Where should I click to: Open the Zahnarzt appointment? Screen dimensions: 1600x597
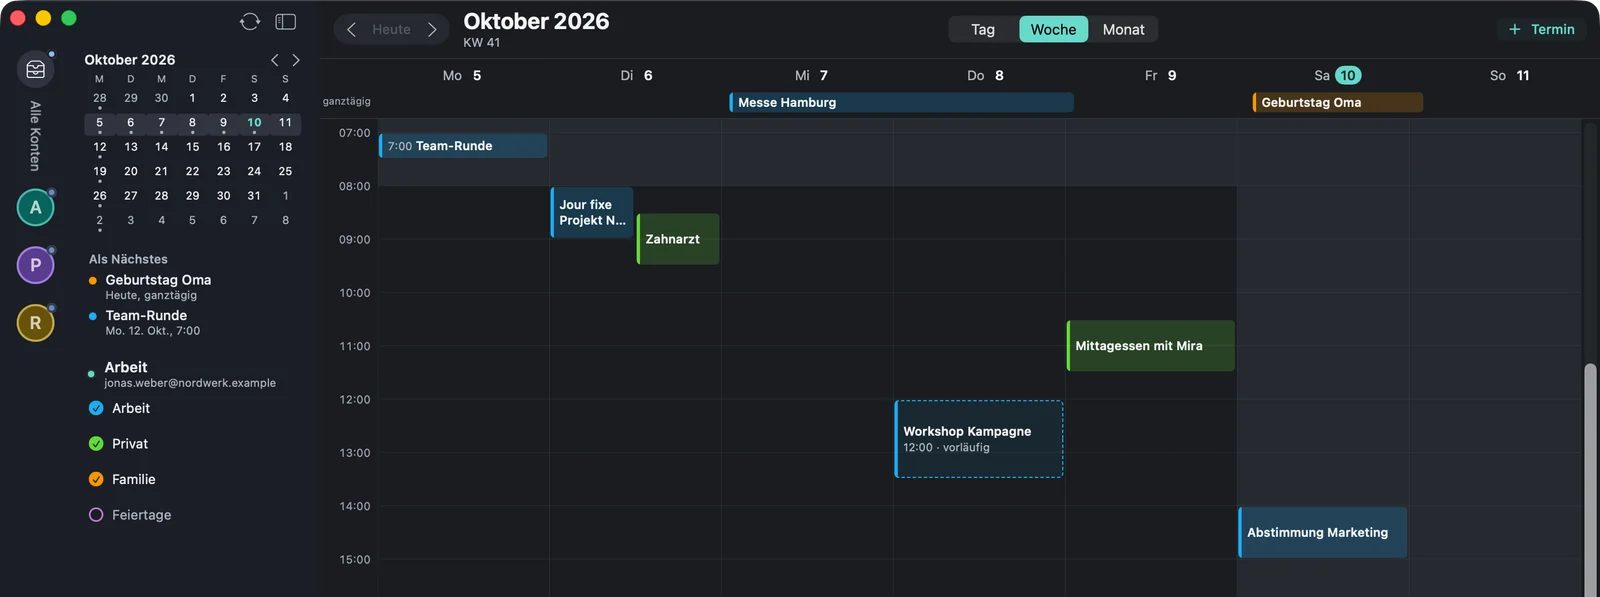click(x=678, y=239)
